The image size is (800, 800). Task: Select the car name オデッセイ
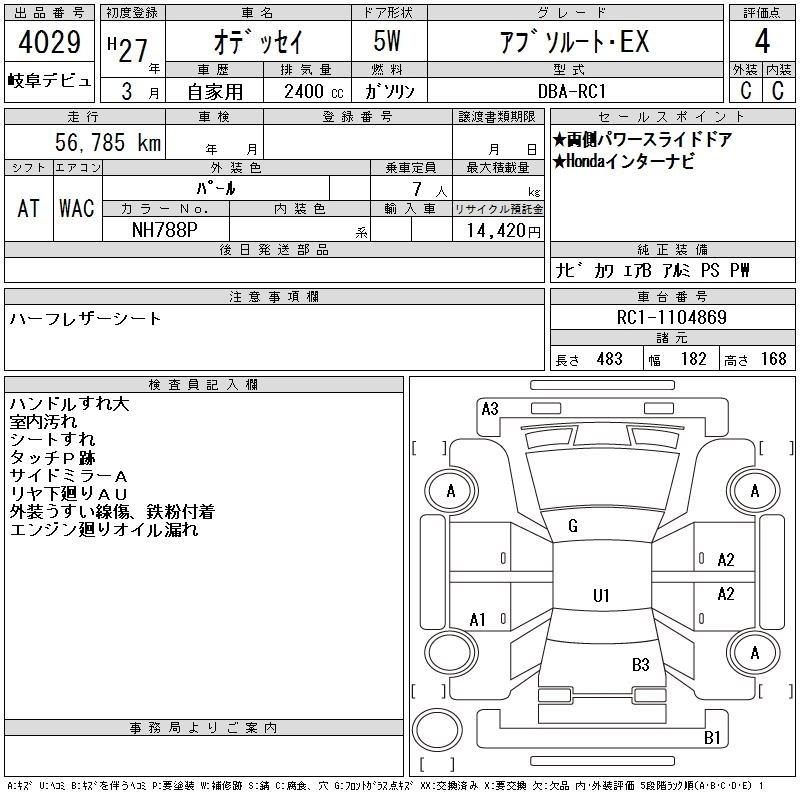coord(258,42)
